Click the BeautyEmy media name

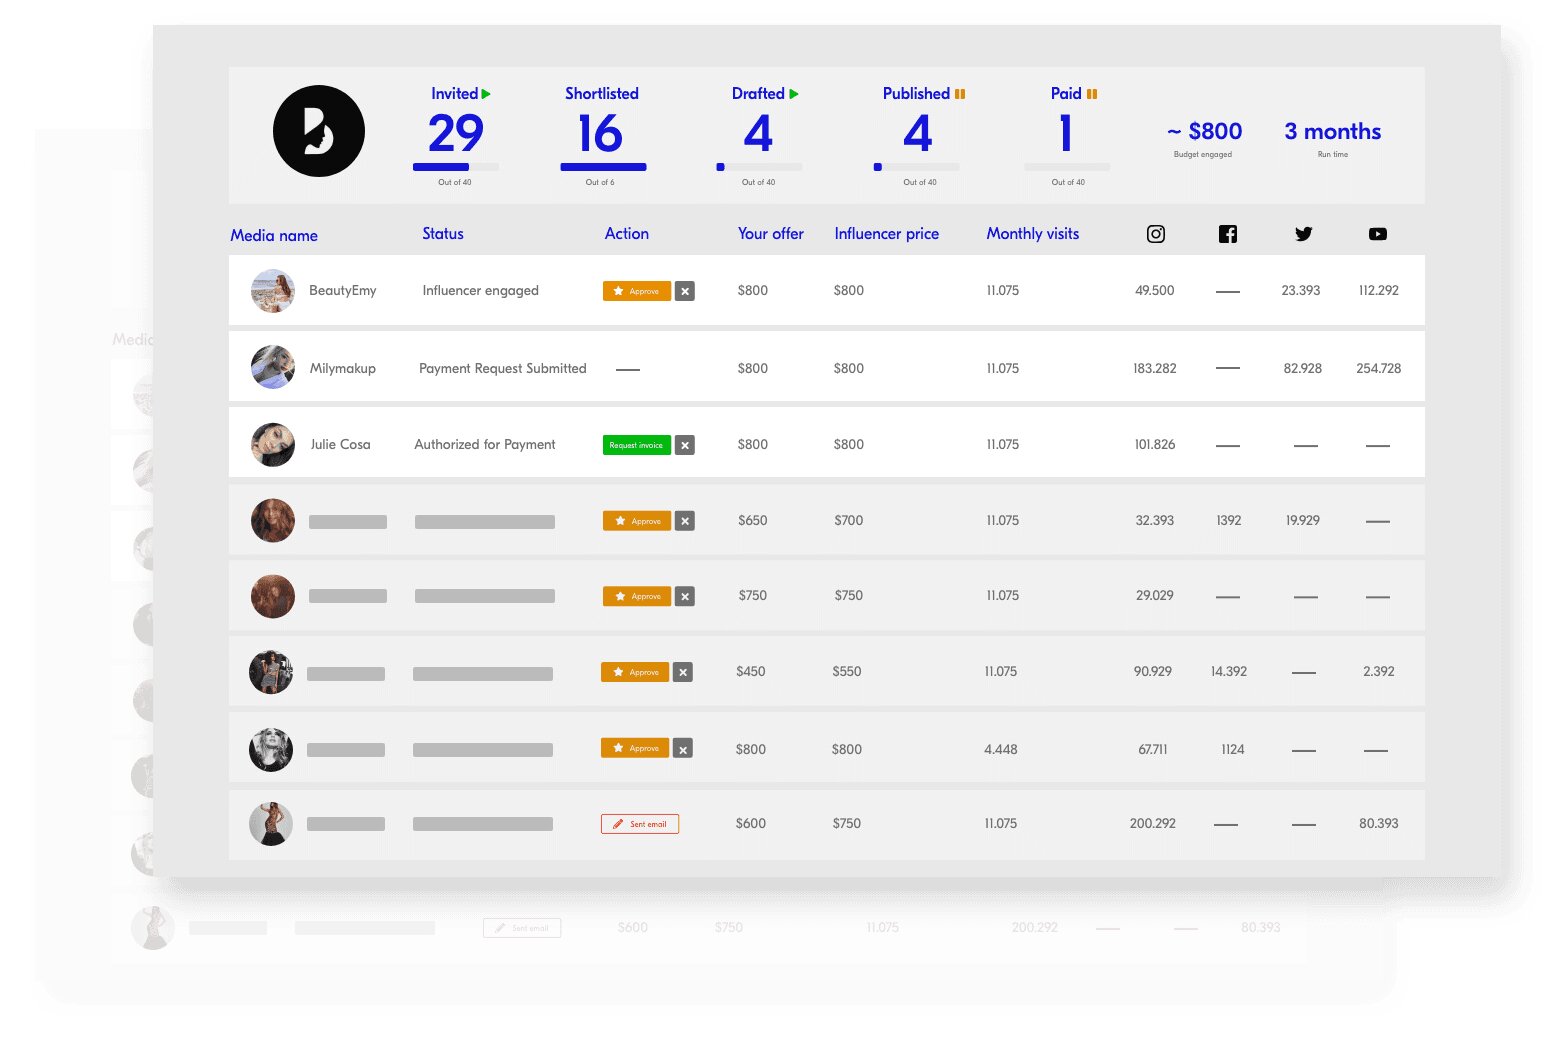tap(343, 291)
